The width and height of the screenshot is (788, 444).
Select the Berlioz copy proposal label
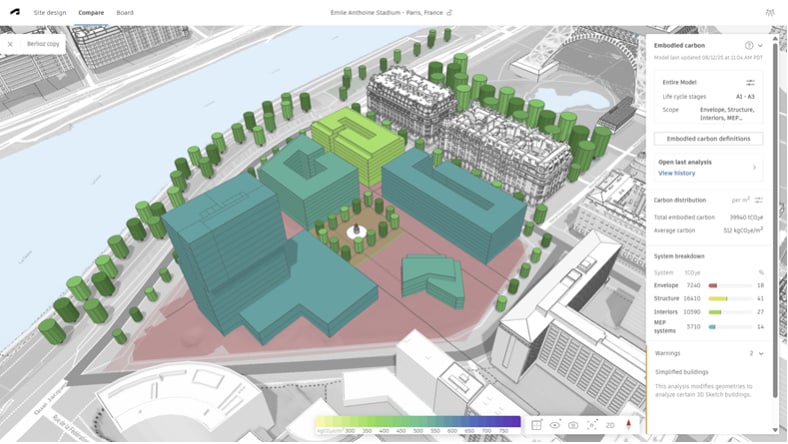[43, 44]
